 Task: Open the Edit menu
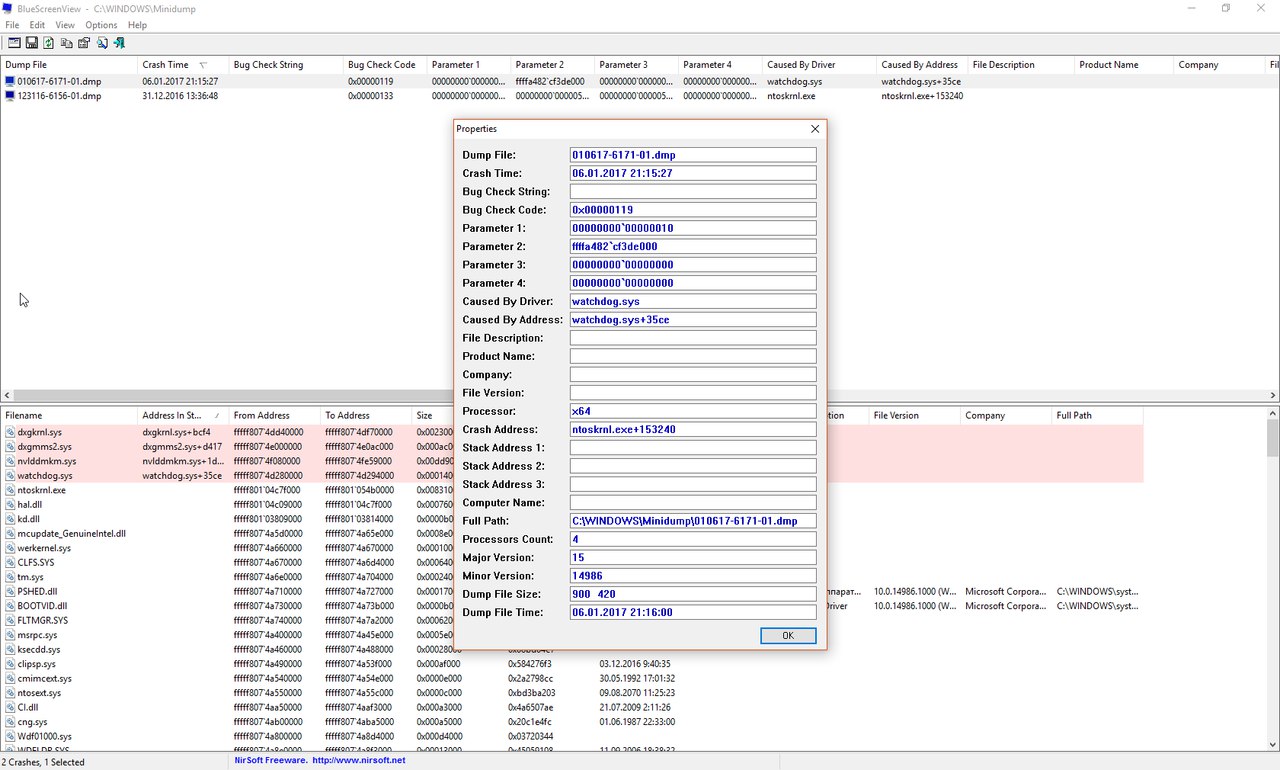coord(37,25)
